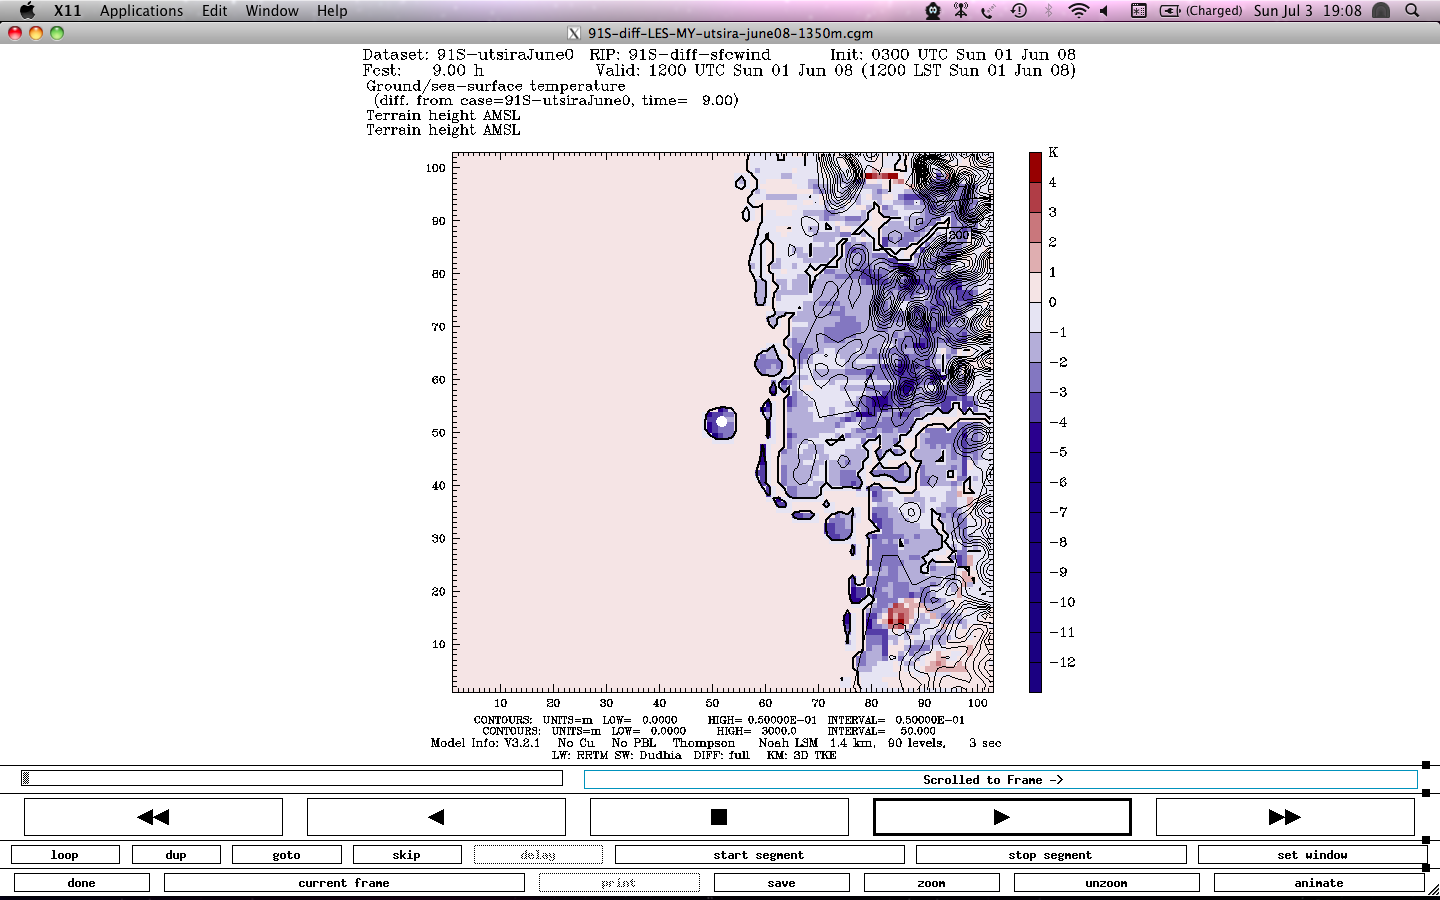Image resolution: width=1440 pixels, height=900 pixels.
Task: Open the Applications menu
Action: tap(141, 11)
